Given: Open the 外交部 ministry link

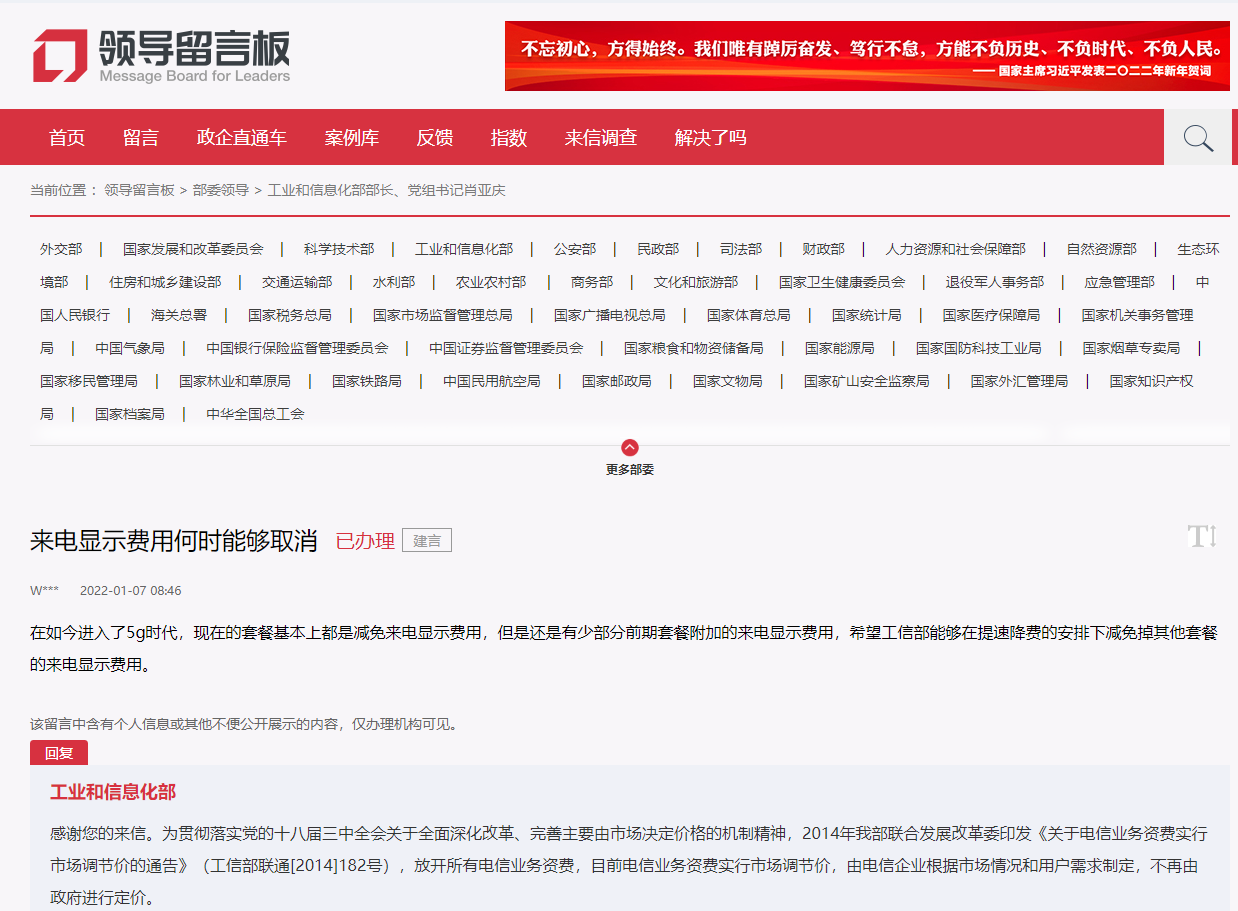Looking at the screenshot, I should (61, 249).
